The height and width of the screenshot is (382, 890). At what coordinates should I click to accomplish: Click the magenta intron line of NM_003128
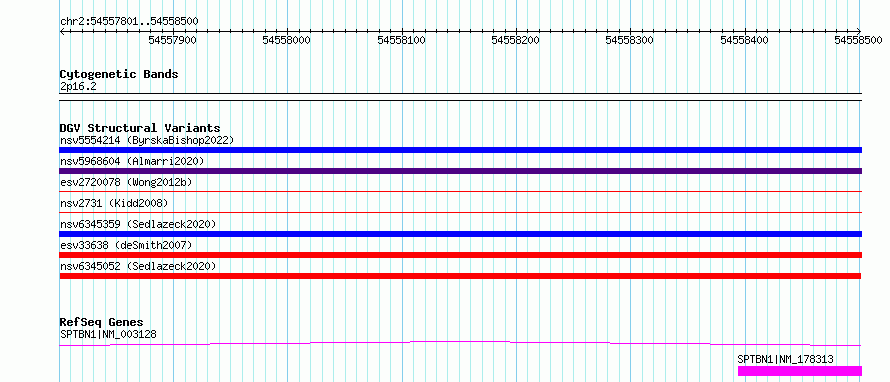click(460, 343)
